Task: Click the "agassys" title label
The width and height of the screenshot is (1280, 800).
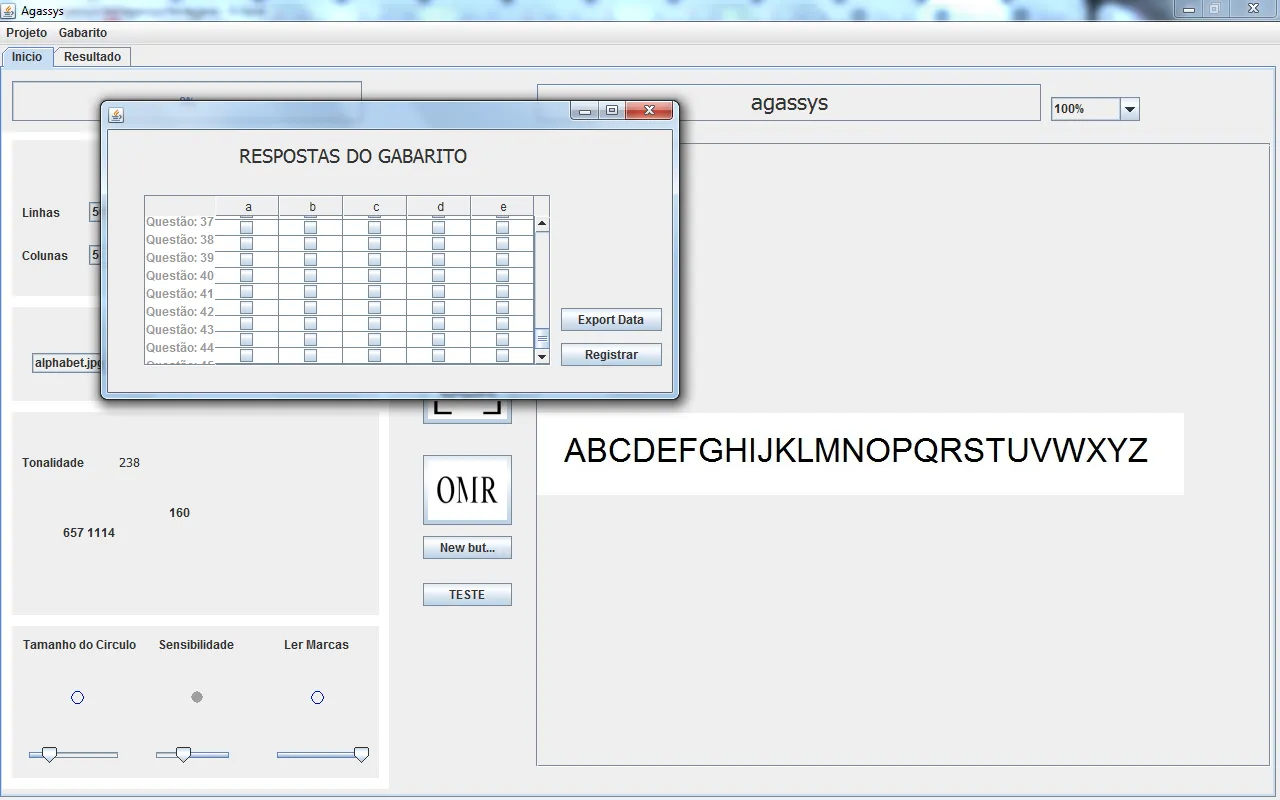Action: tap(789, 103)
